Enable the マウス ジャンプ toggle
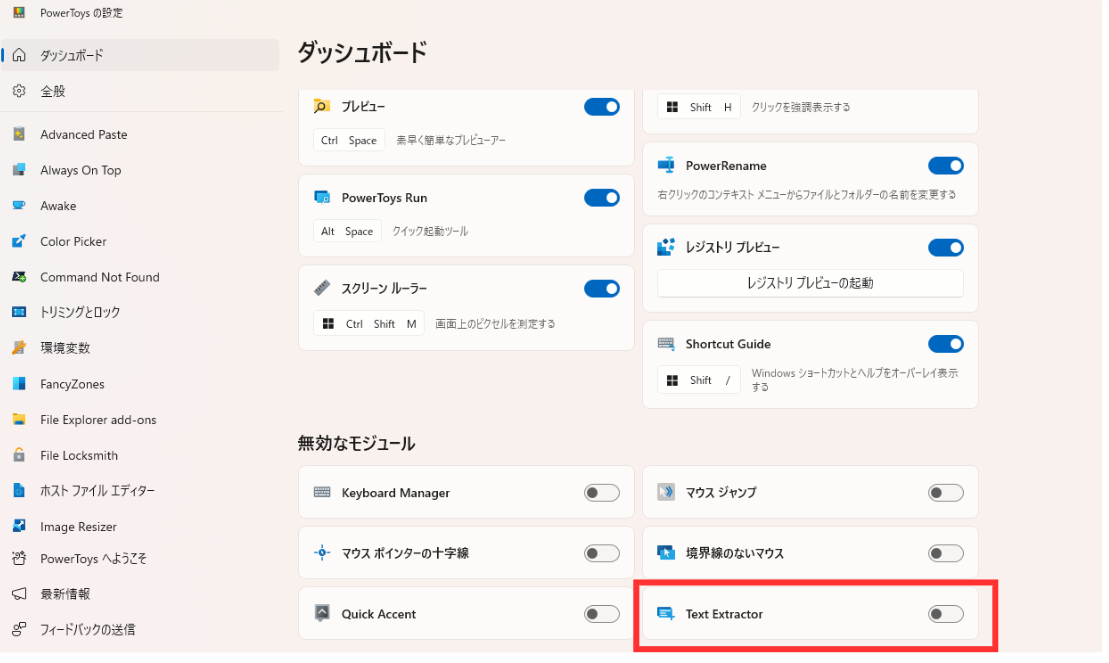 (x=946, y=492)
